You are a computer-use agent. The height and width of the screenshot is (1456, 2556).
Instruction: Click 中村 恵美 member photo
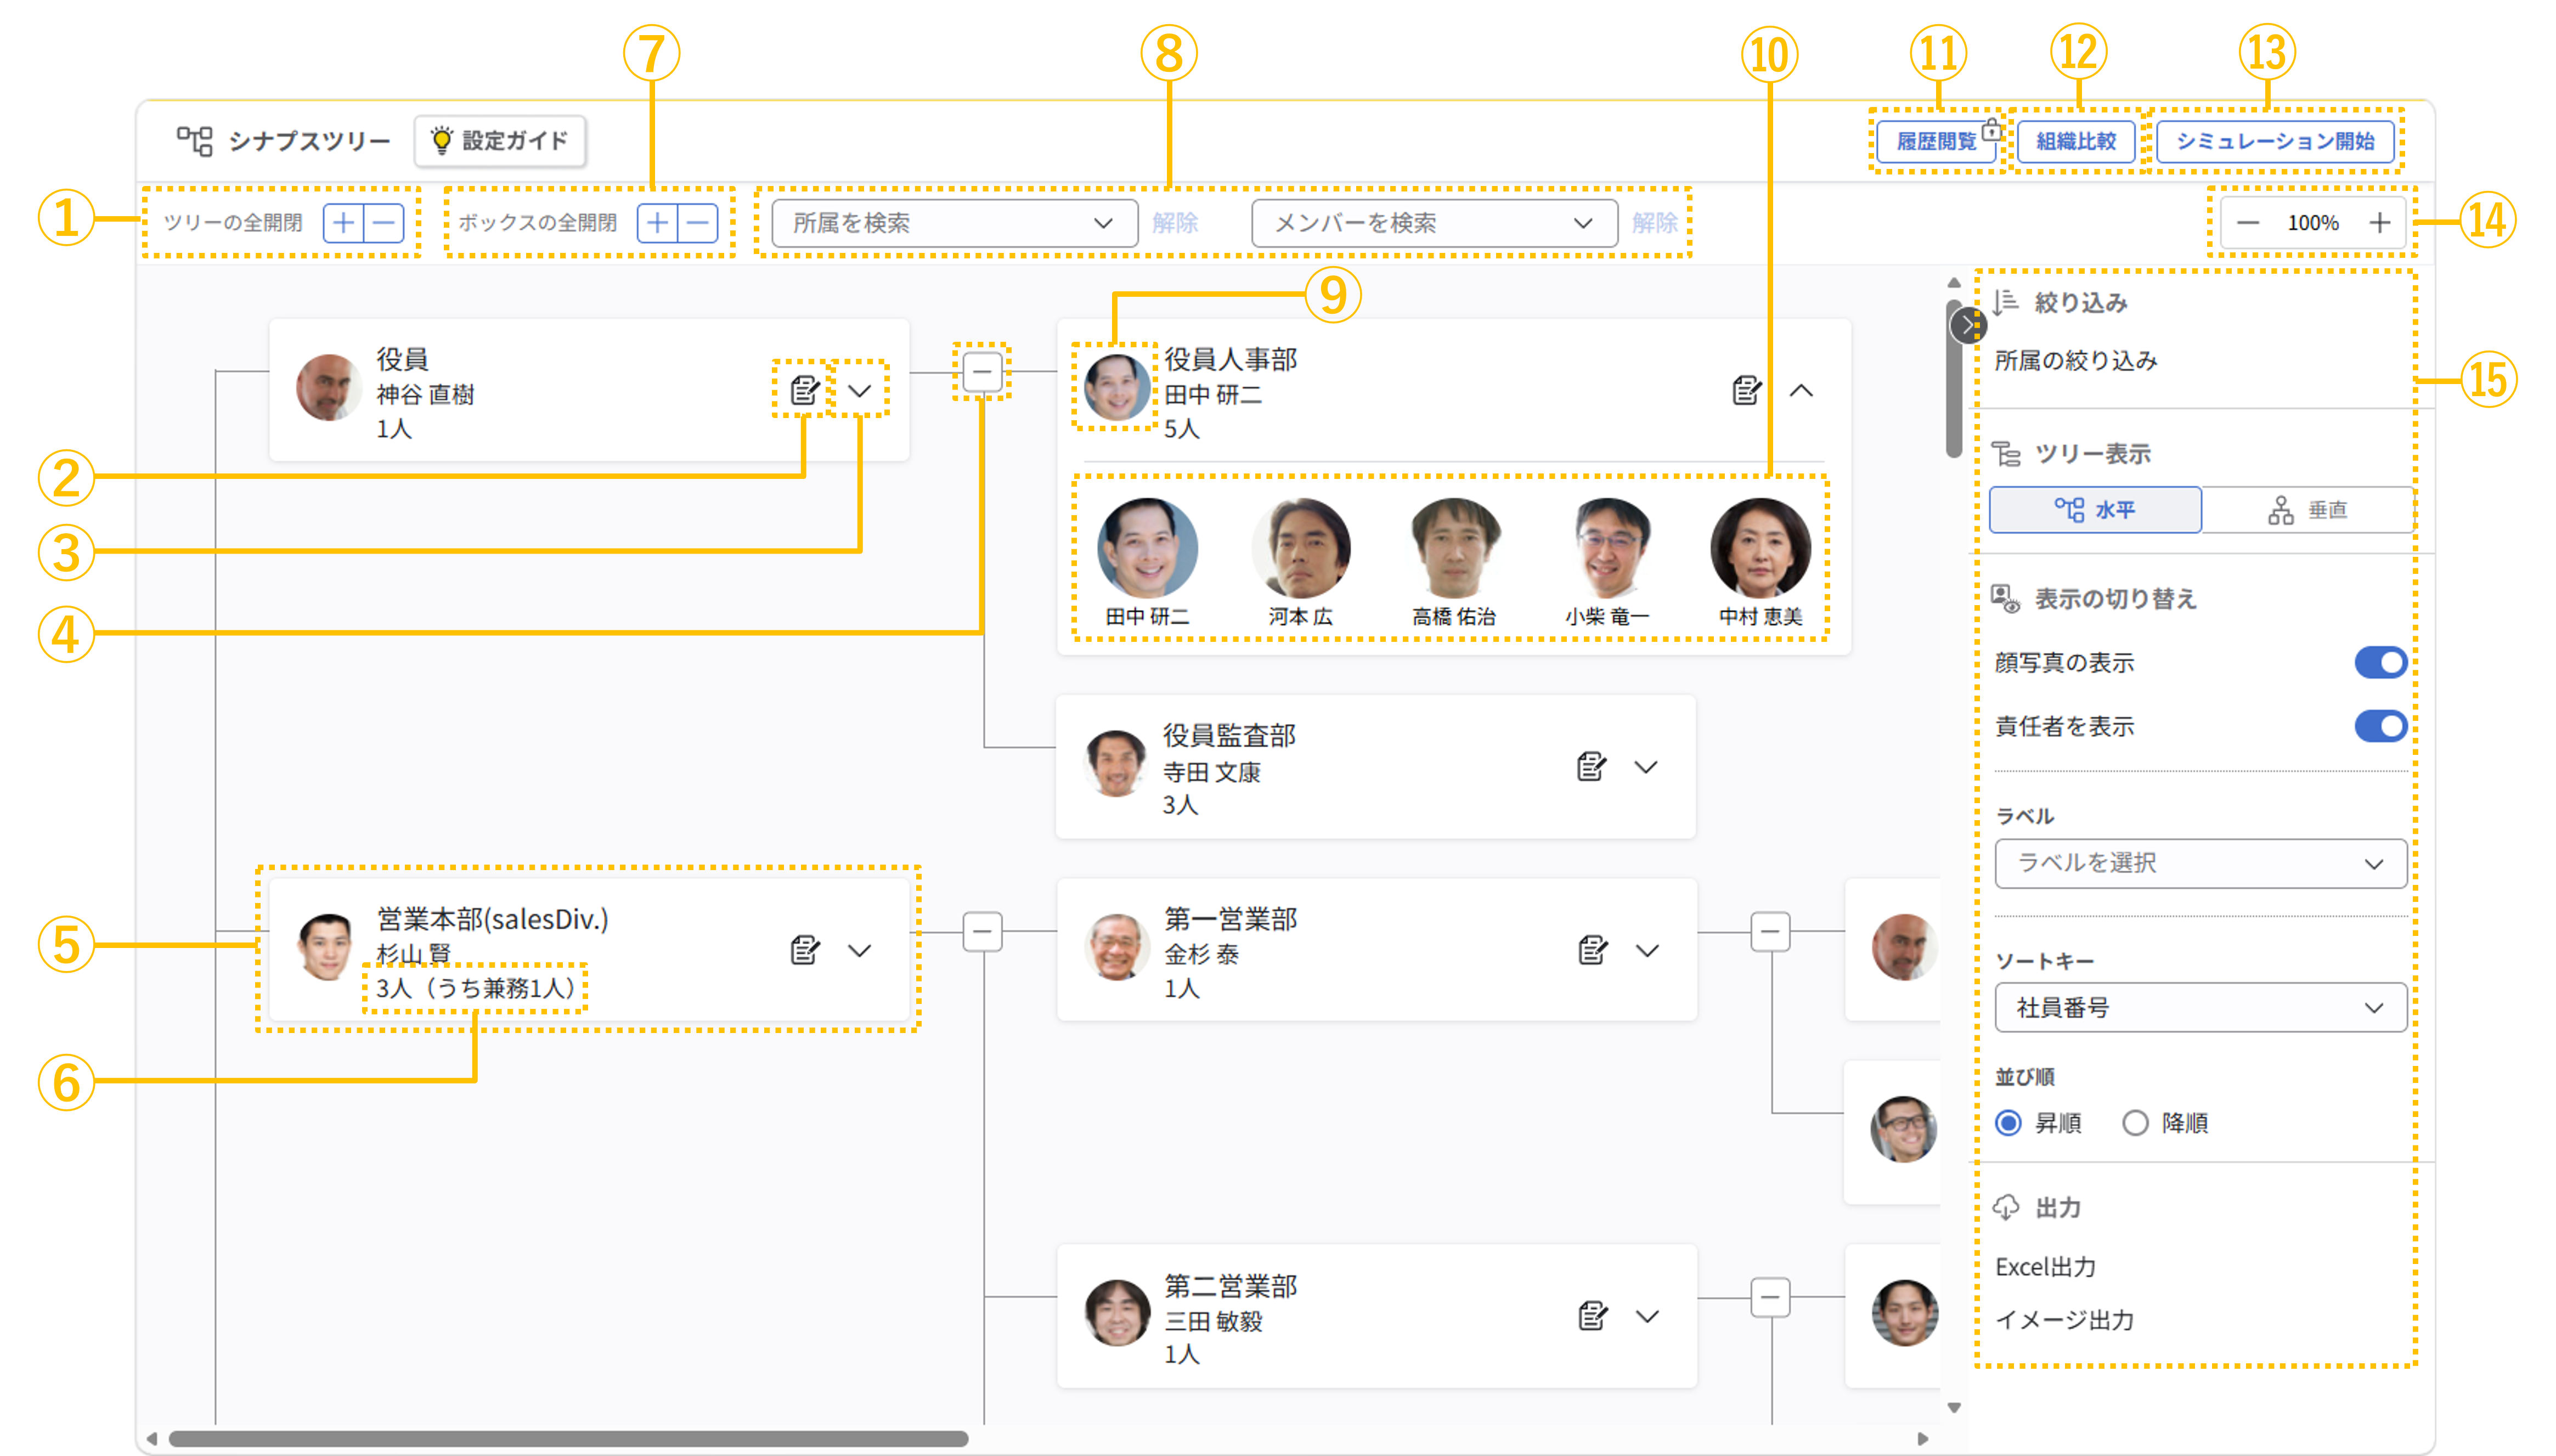pos(1761,548)
